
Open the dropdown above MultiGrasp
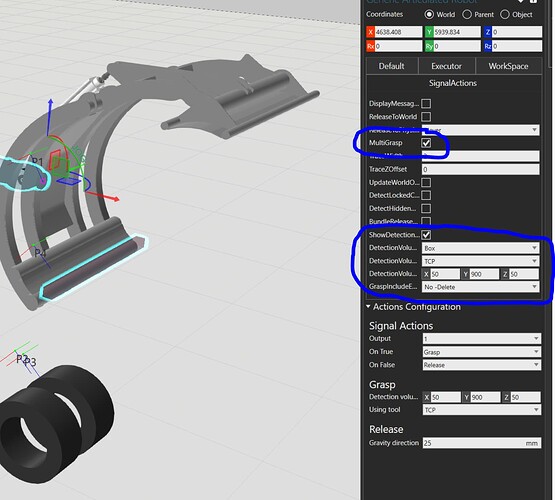tap(480, 130)
